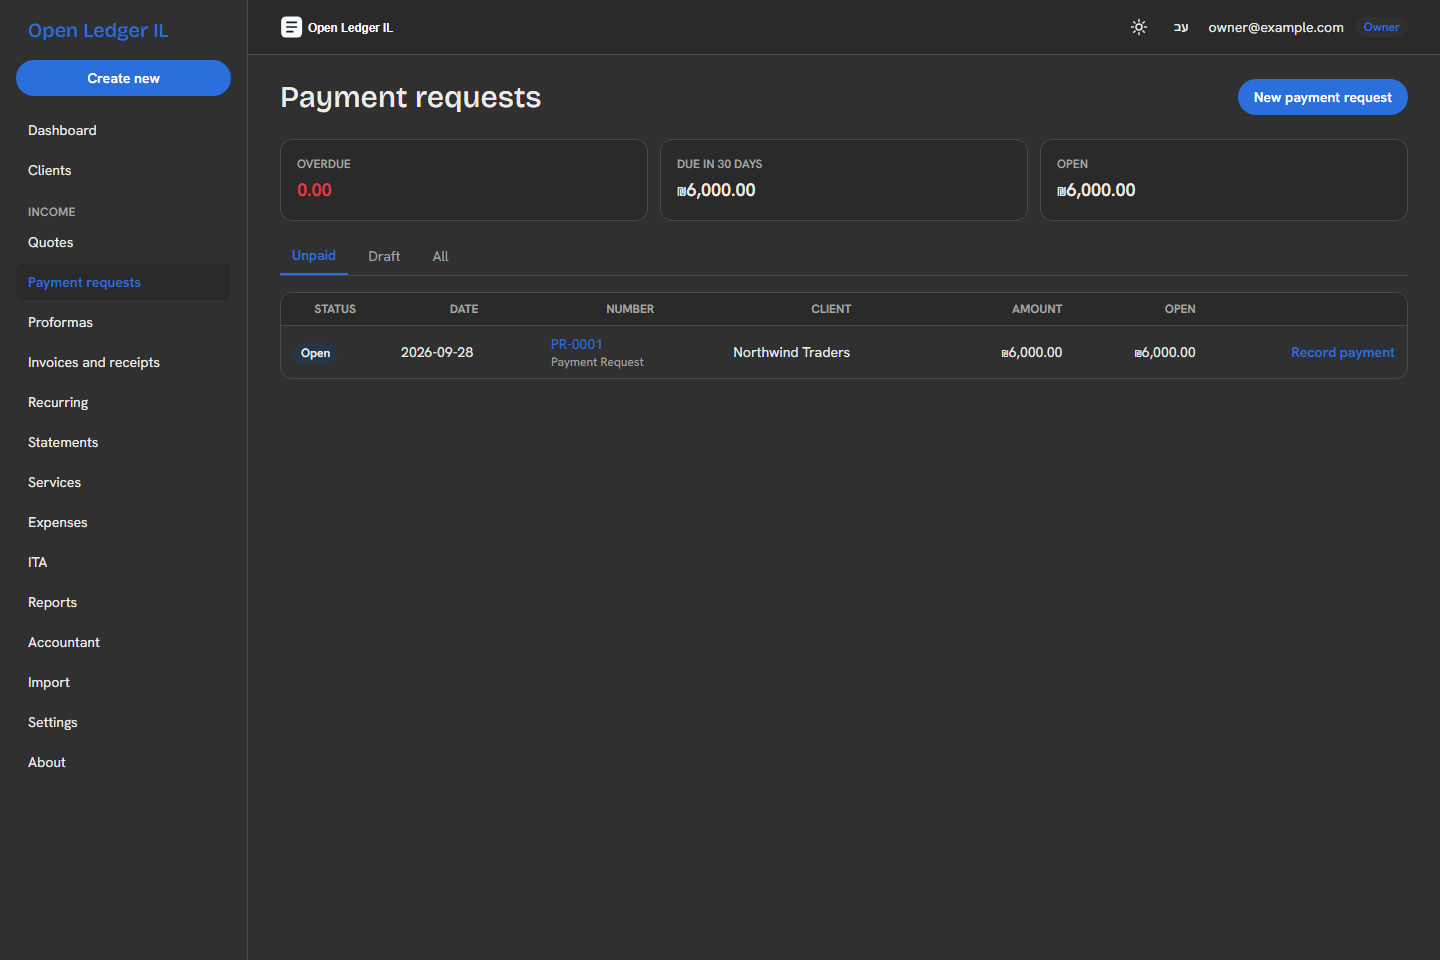Toggle the light/dark theme sun icon
Image resolution: width=1440 pixels, height=960 pixels.
click(1139, 27)
